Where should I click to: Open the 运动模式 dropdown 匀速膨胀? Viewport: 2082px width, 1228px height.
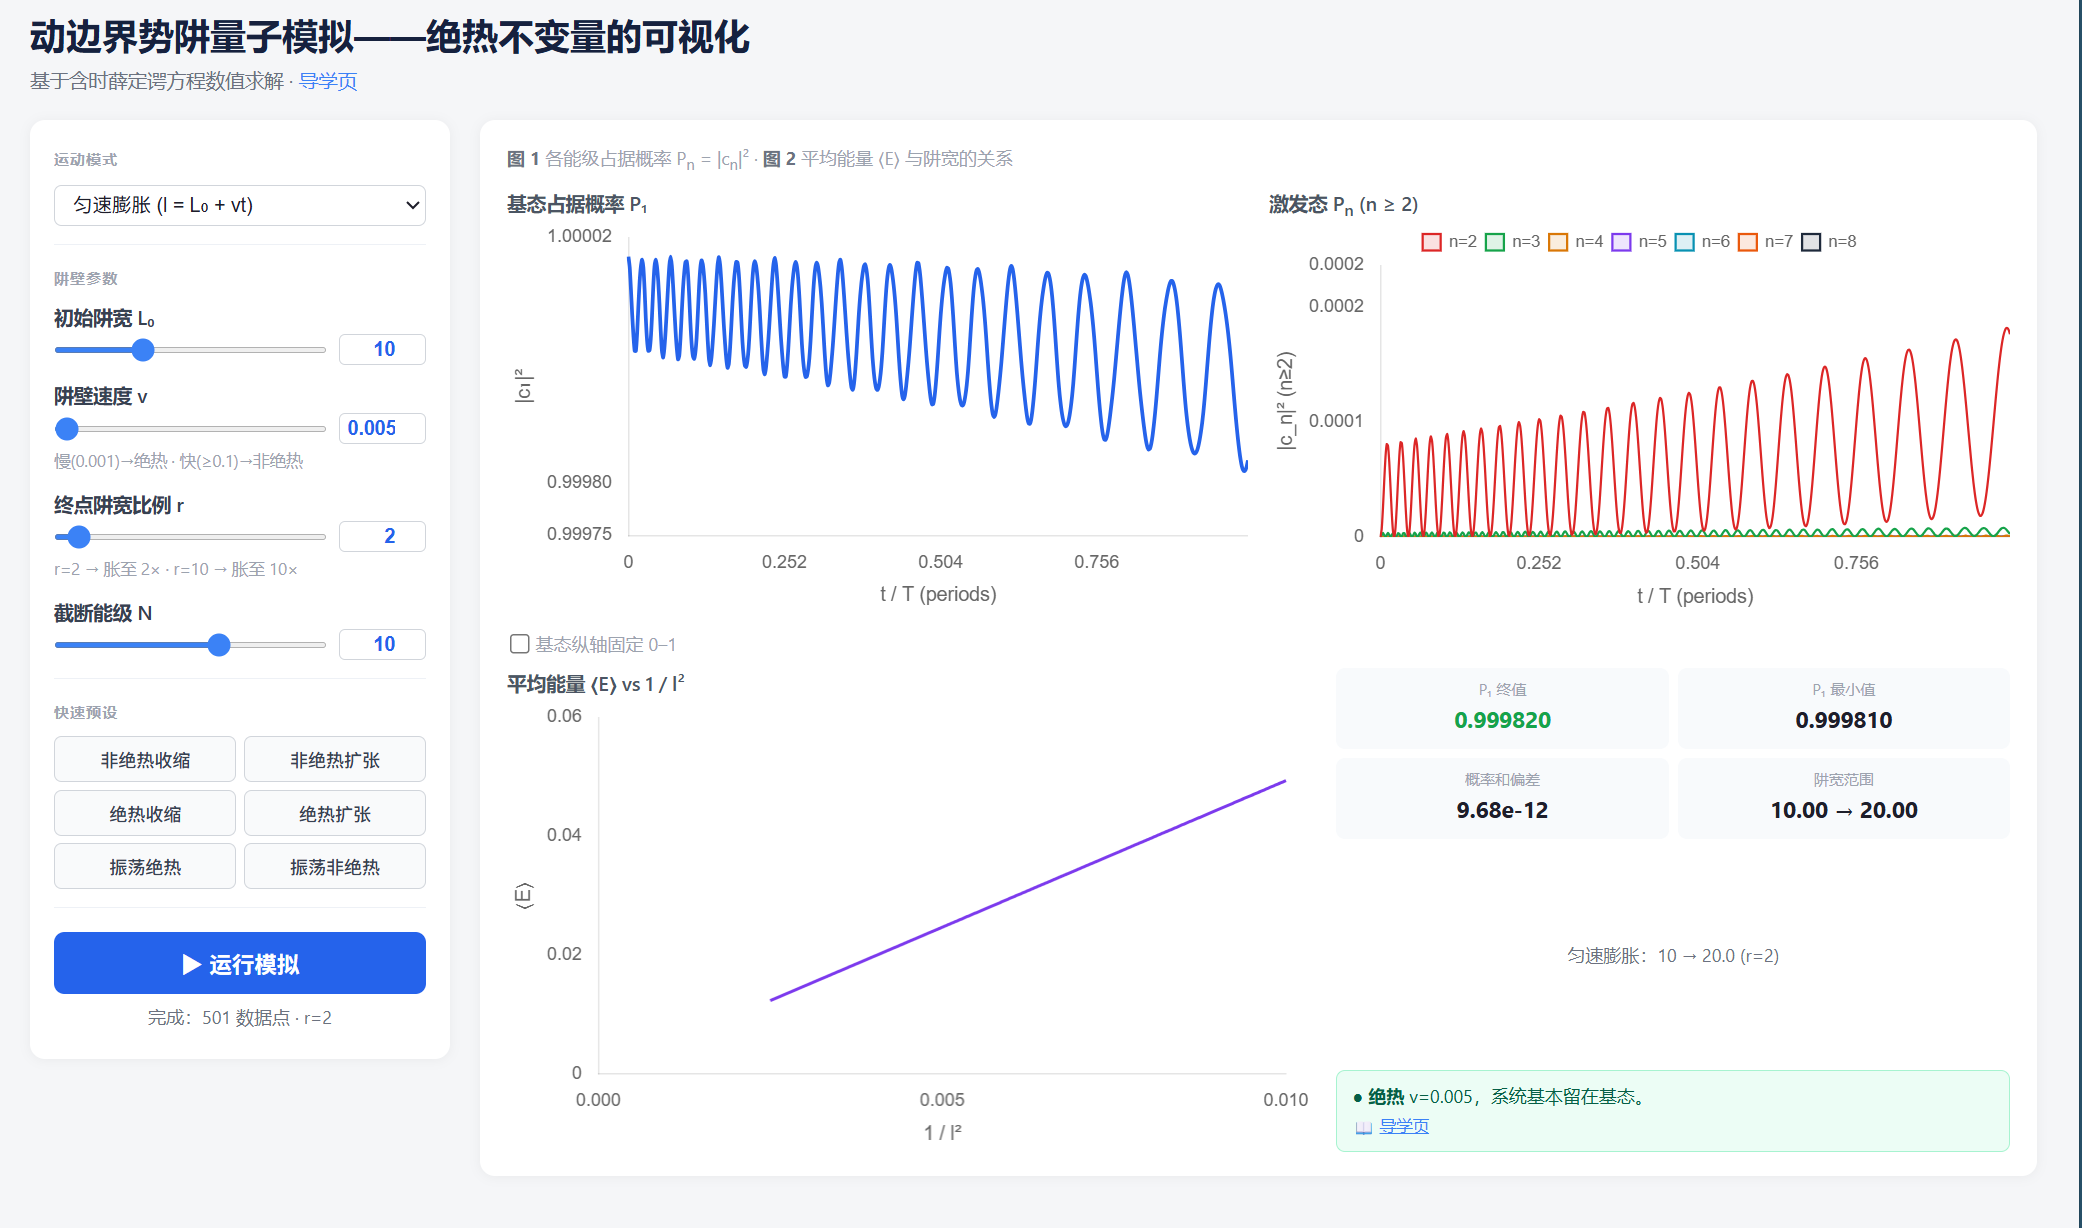(x=240, y=205)
